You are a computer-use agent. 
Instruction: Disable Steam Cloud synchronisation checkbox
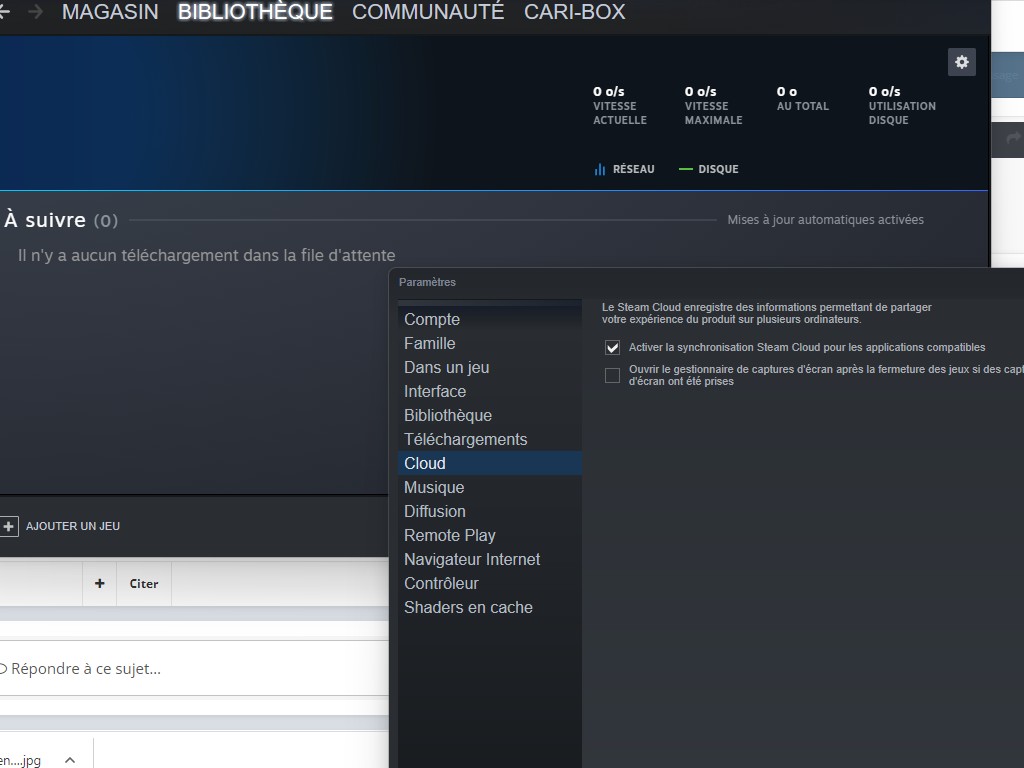[612, 347]
